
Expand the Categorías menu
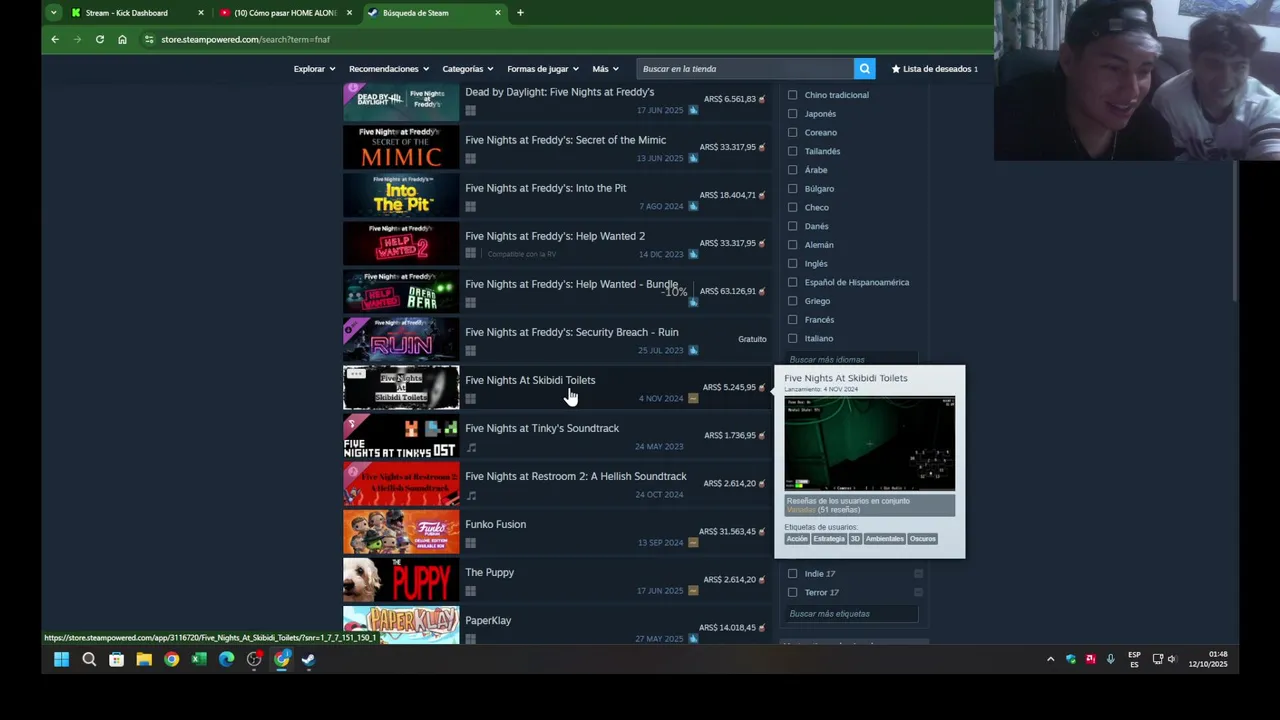pyautogui.click(x=467, y=69)
